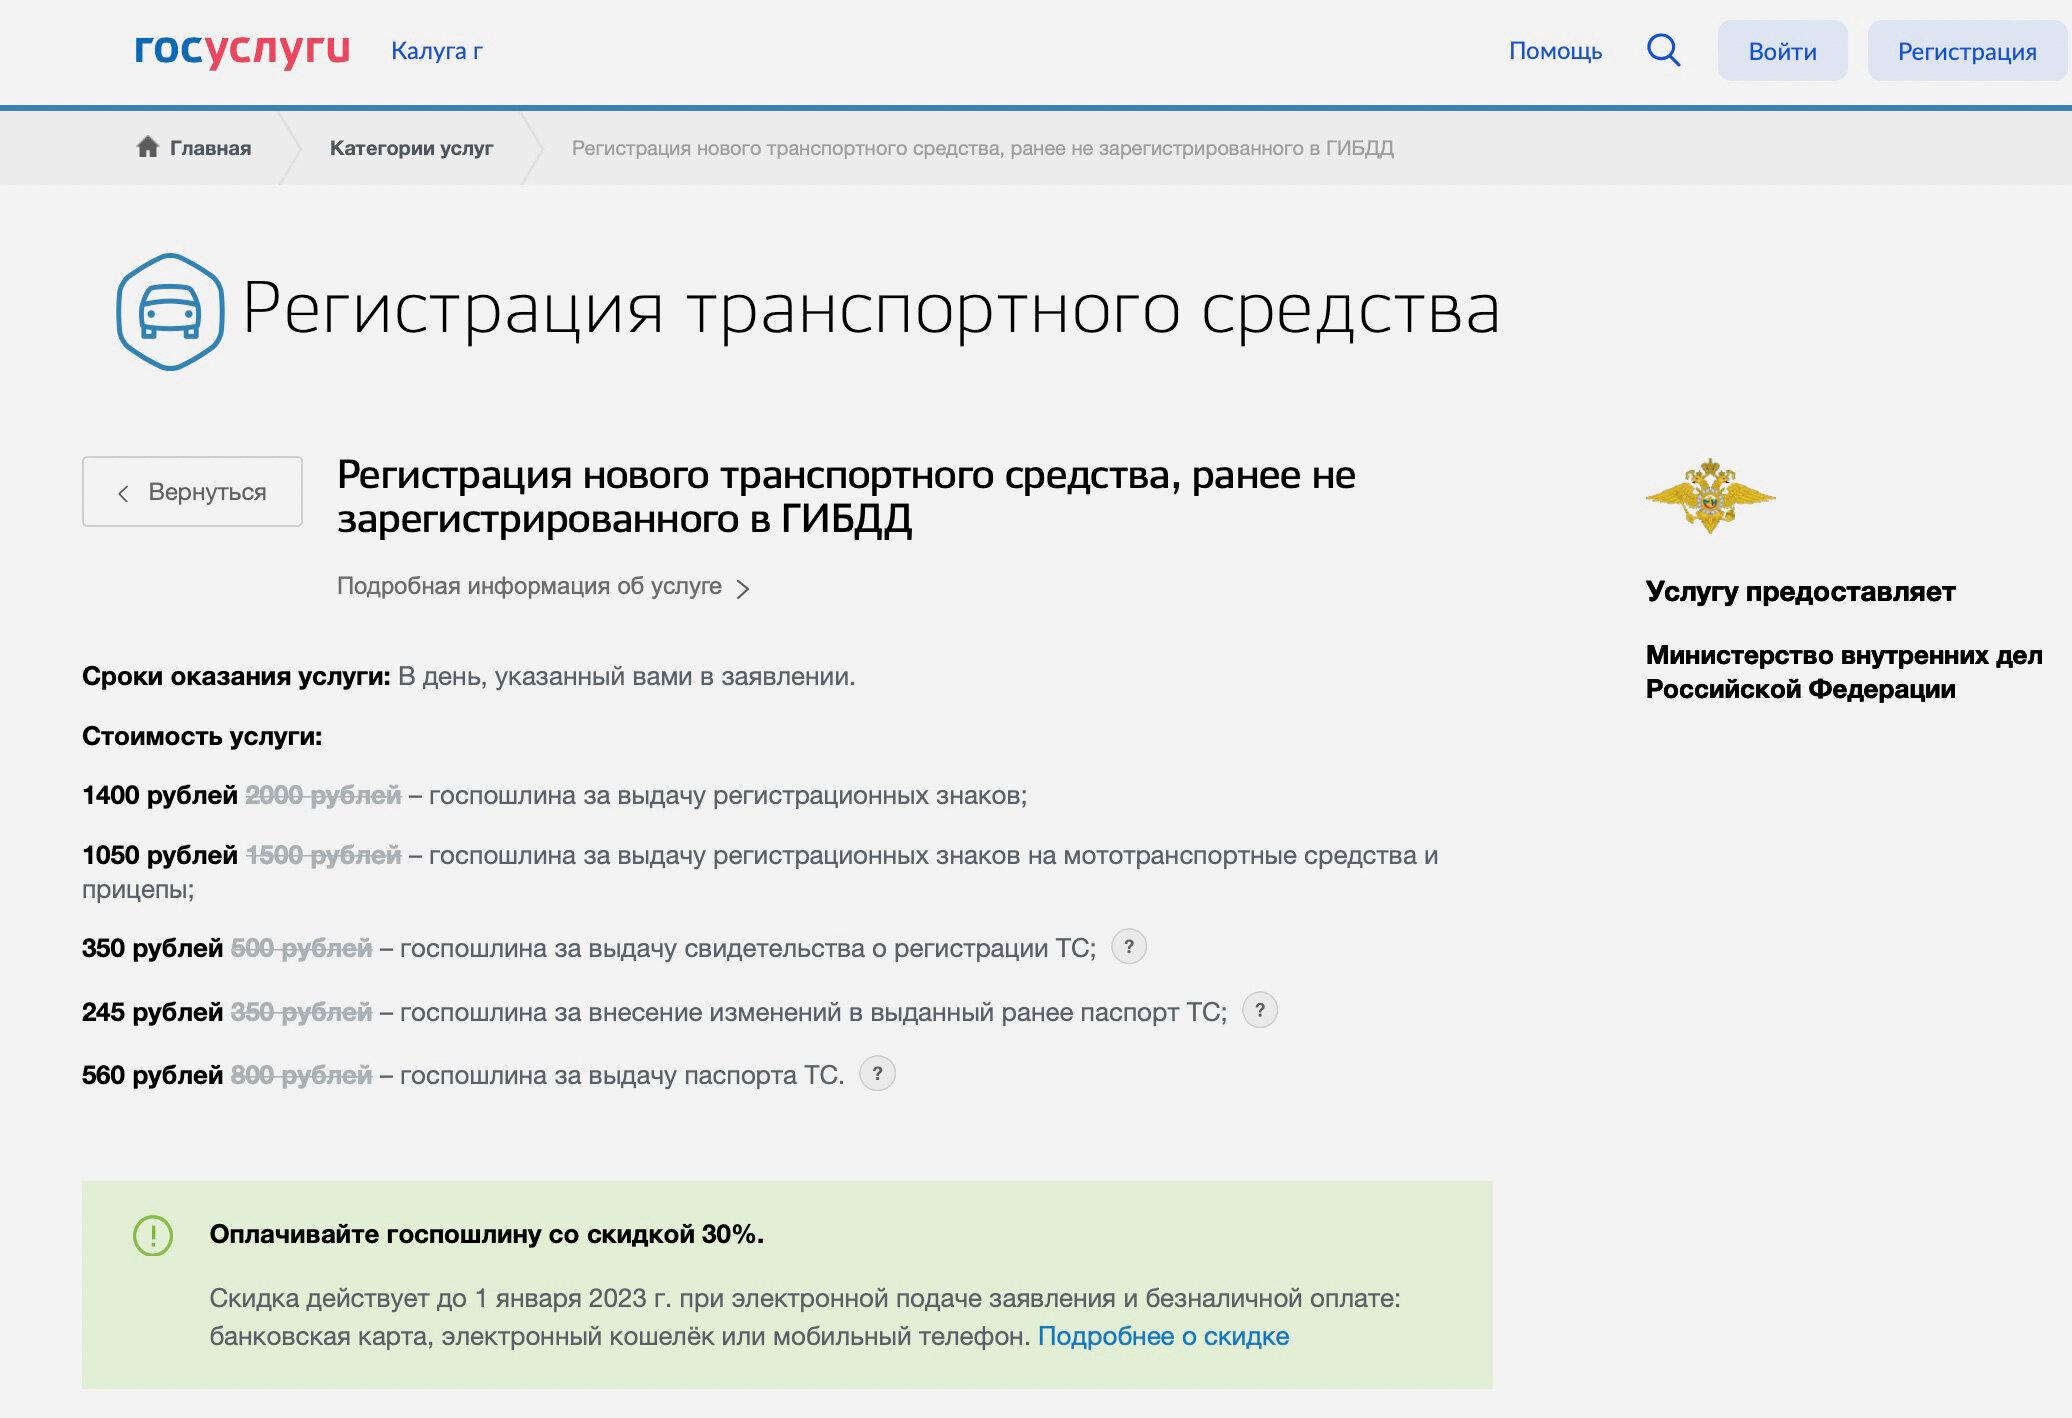Open help tooltip for 245 рублей fee
The height and width of the screenshot is (1418, 2072).
[x=1259, y=1010]
